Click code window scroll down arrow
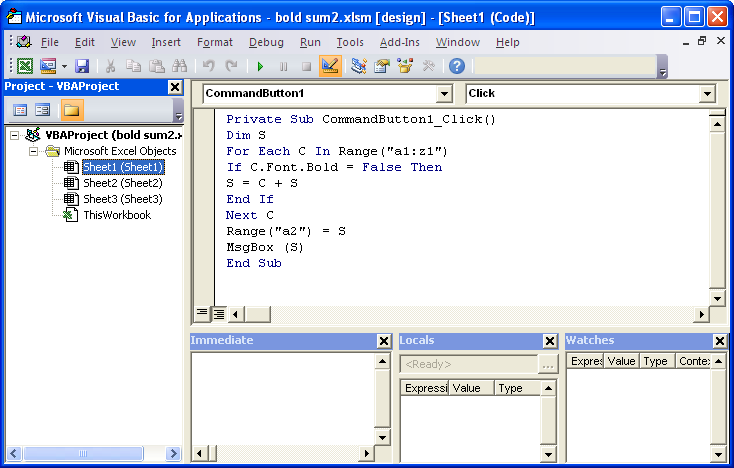This screenshot has height=468, width=734. 717,298
